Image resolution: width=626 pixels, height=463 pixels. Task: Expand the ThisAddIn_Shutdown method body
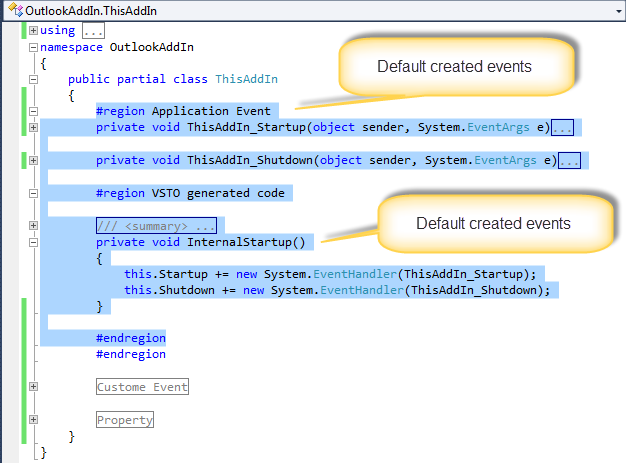coord(34,160)
